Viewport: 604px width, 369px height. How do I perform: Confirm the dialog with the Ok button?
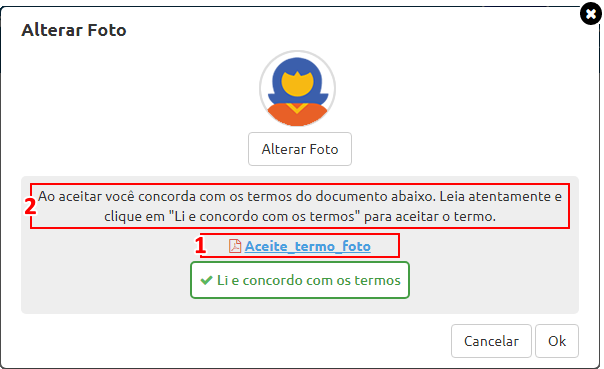click(557, 341)
